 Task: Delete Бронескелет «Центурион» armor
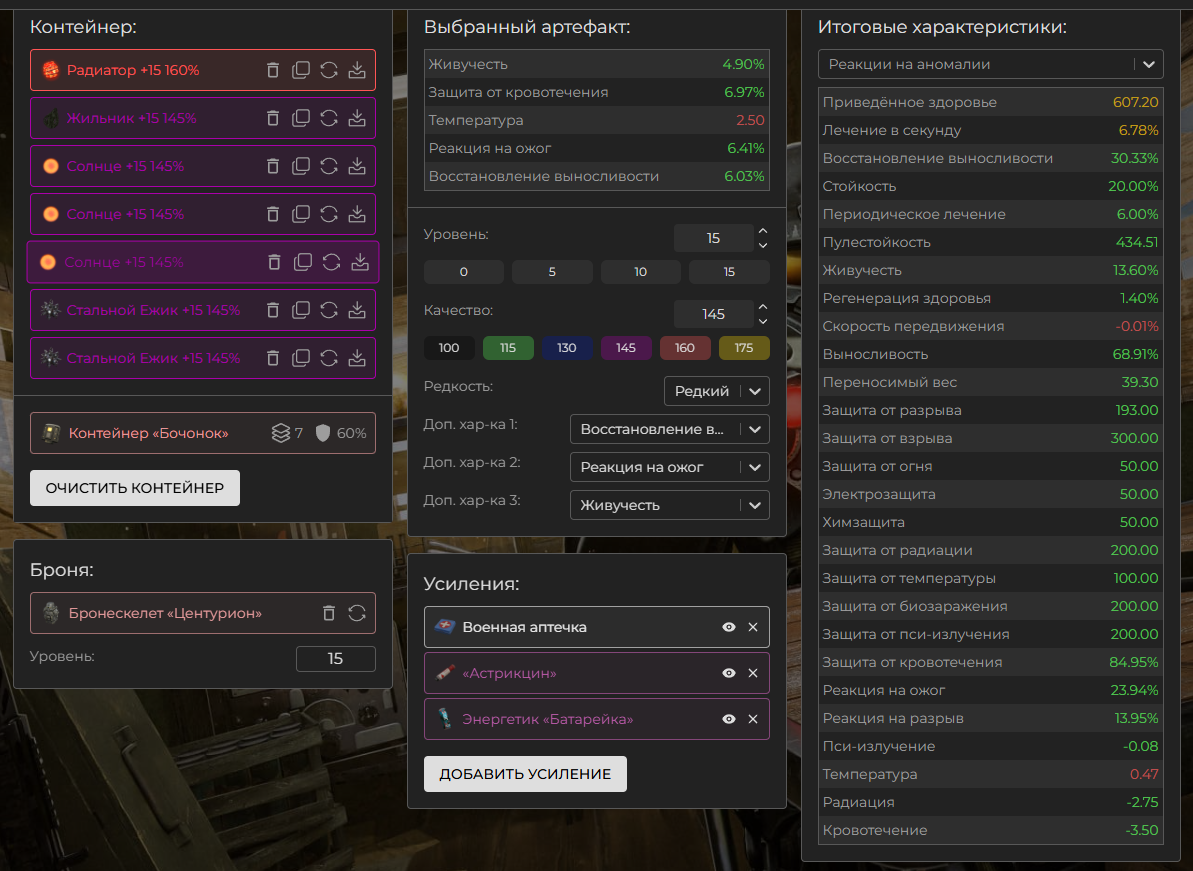[329, 613]
